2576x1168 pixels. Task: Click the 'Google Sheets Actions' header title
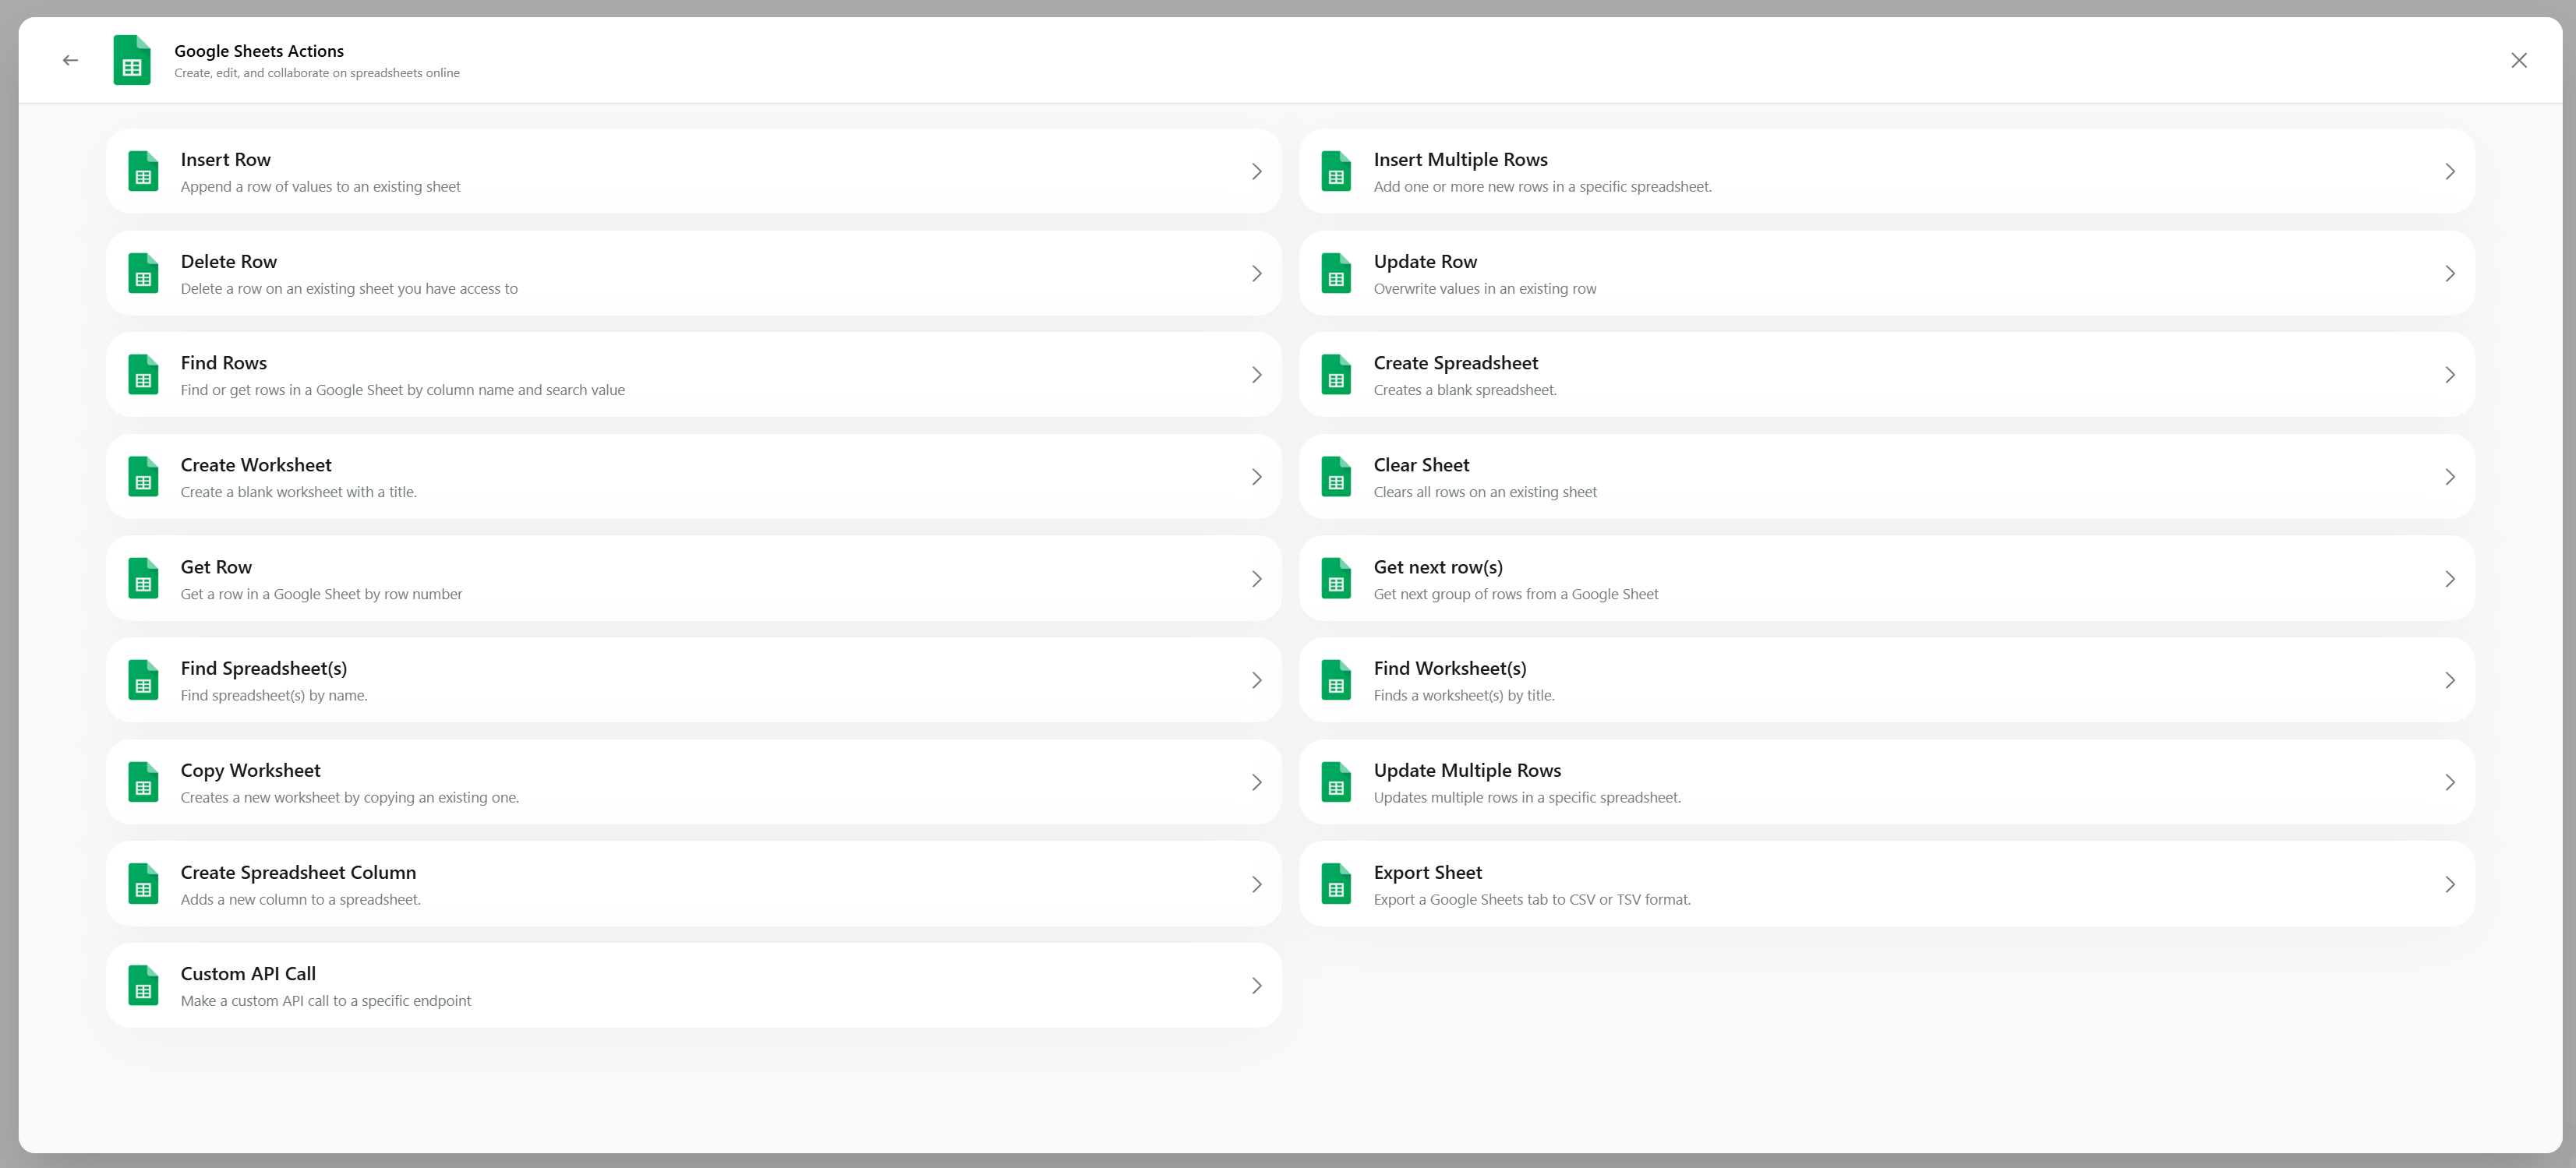pos(259,51)
